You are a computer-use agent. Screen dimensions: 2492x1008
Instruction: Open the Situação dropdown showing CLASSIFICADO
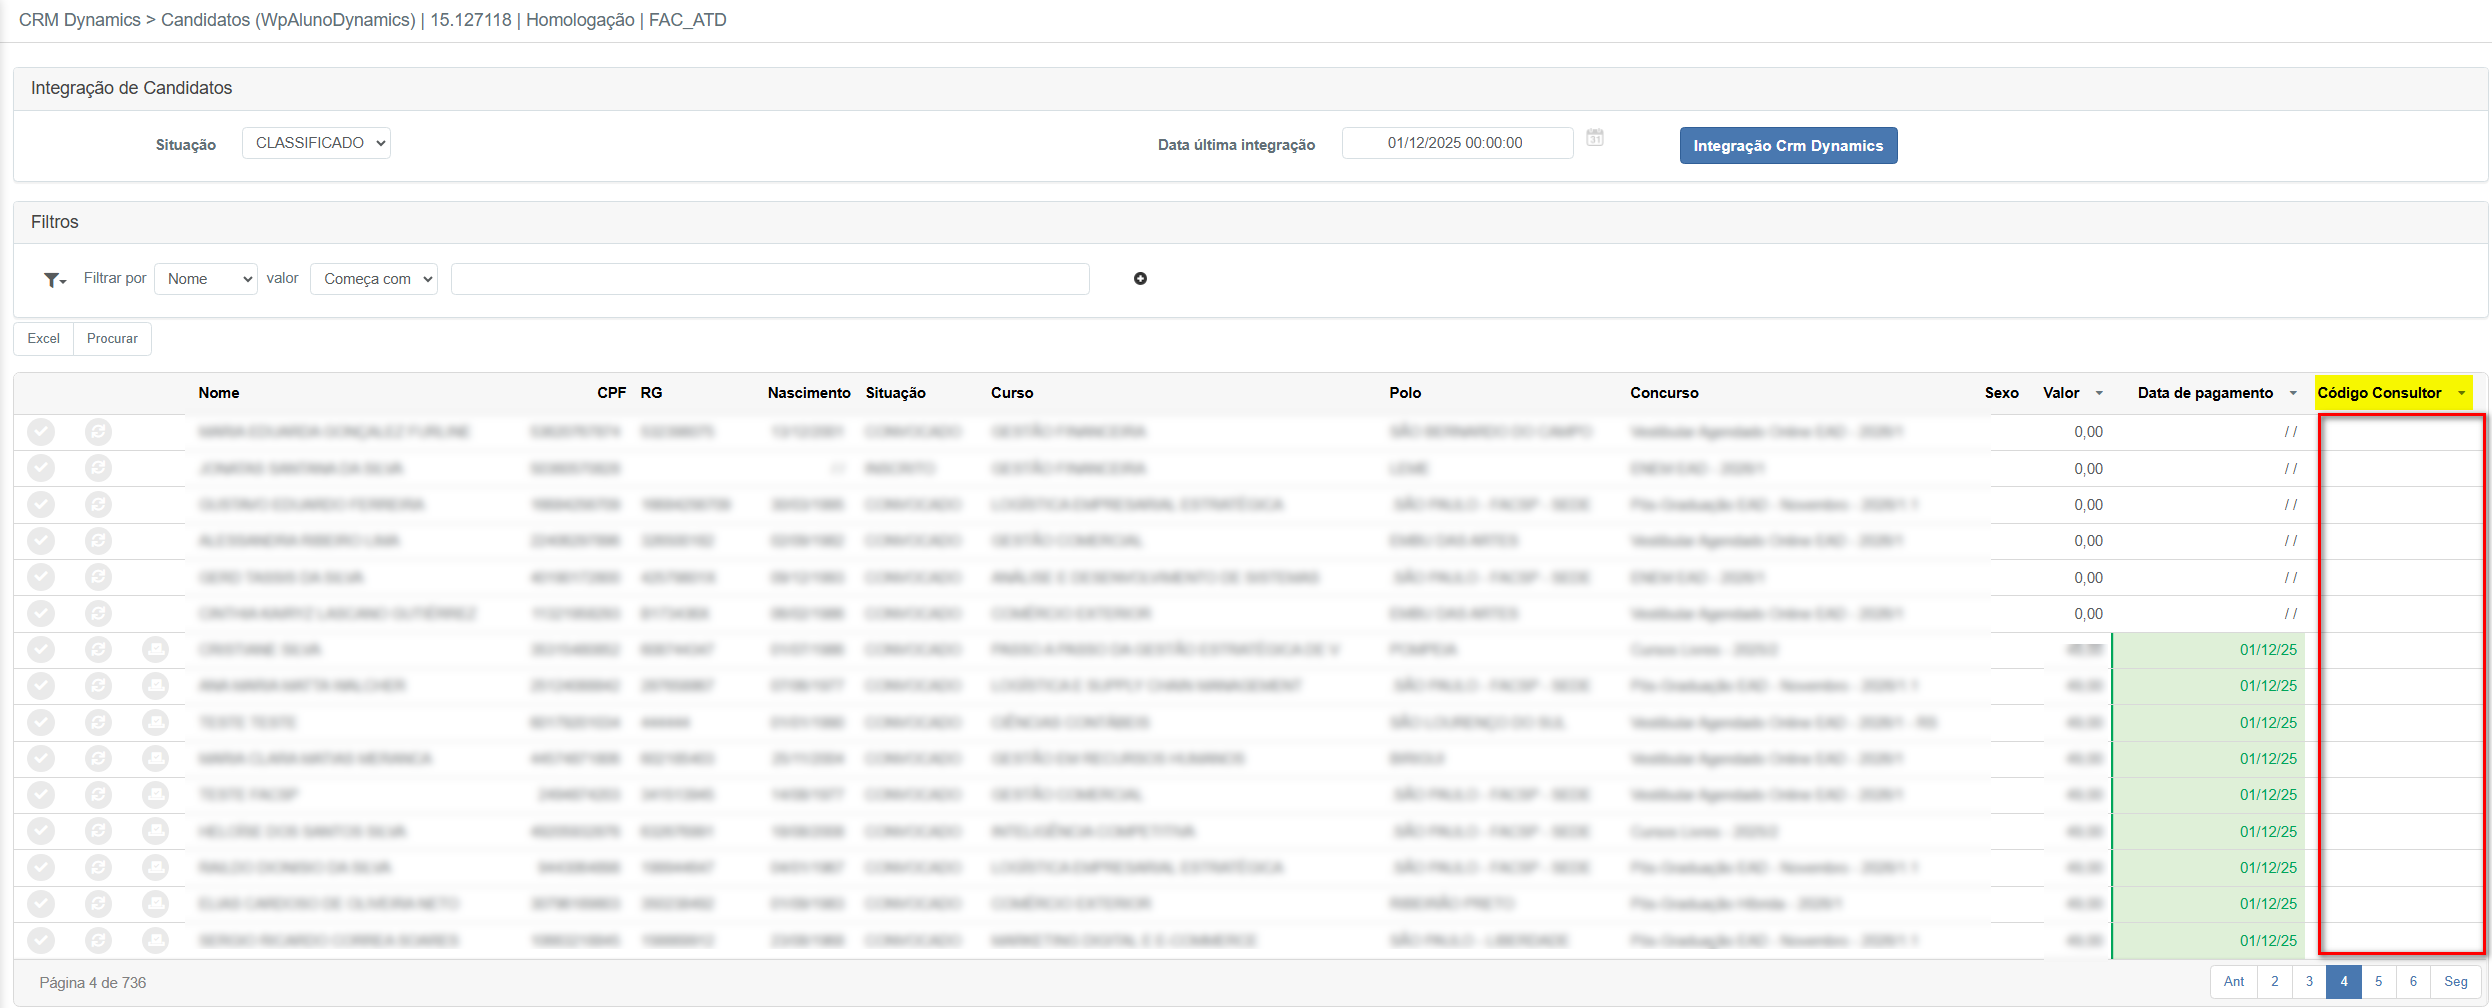[x=316, y=143]
